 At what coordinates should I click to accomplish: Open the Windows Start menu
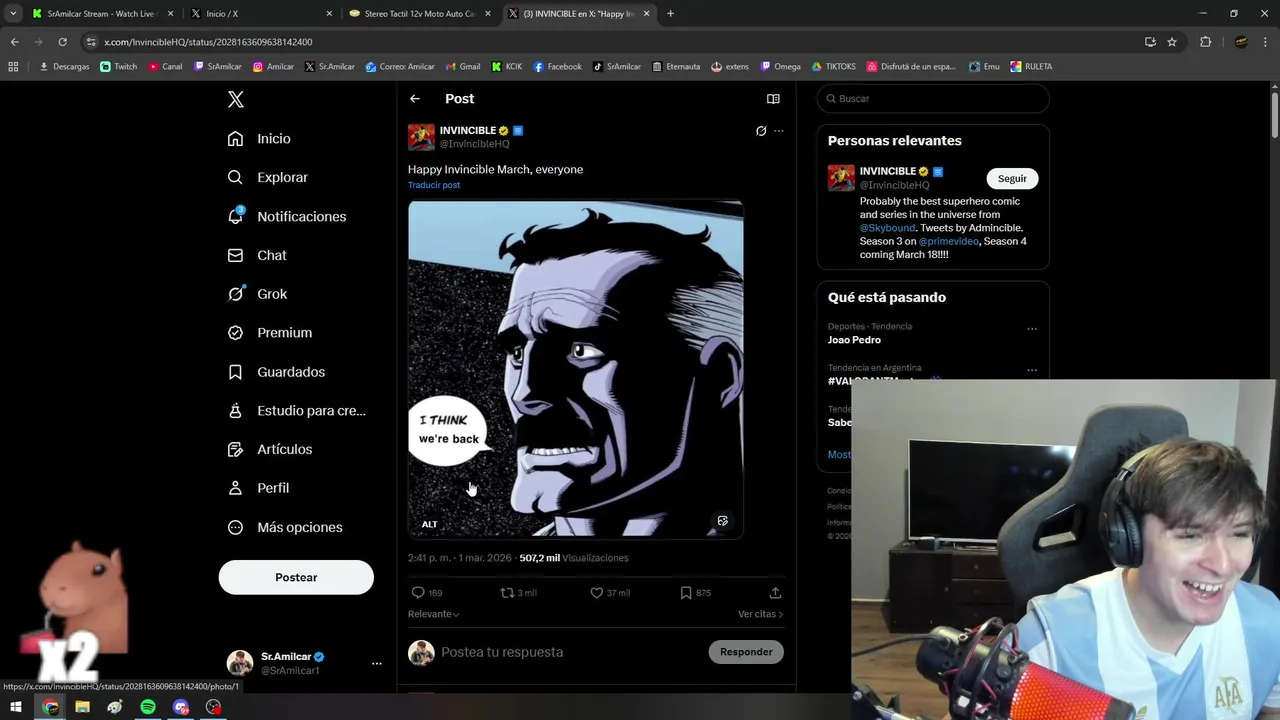pos(16,707)
